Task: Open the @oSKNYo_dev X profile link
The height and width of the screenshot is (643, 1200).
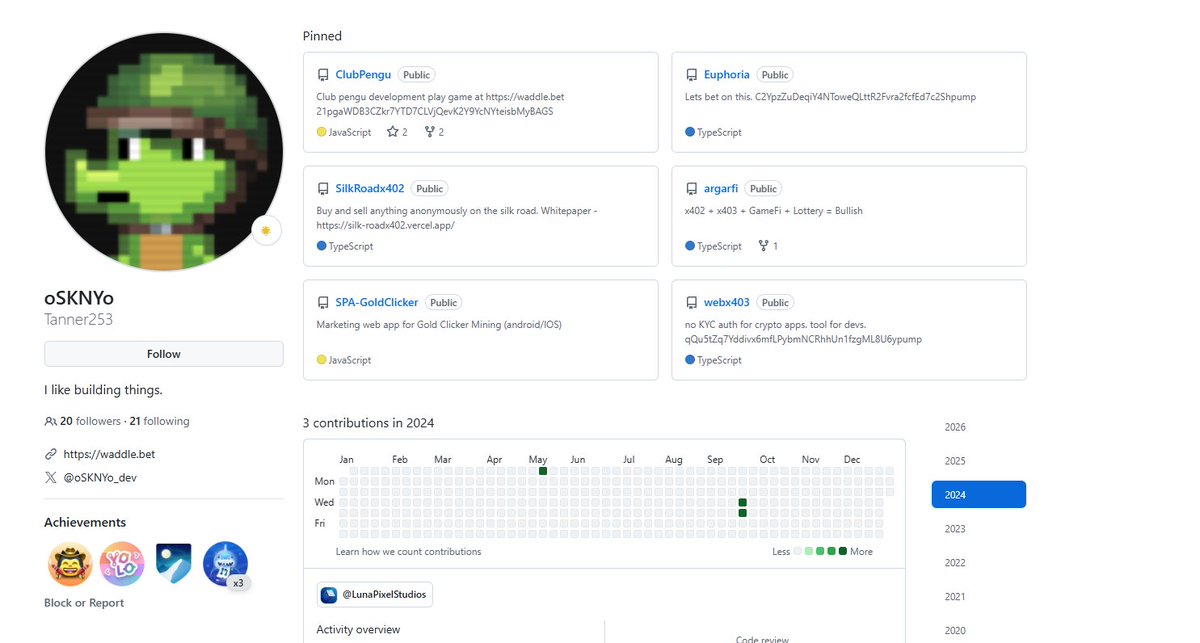Action: click(100, 478)
